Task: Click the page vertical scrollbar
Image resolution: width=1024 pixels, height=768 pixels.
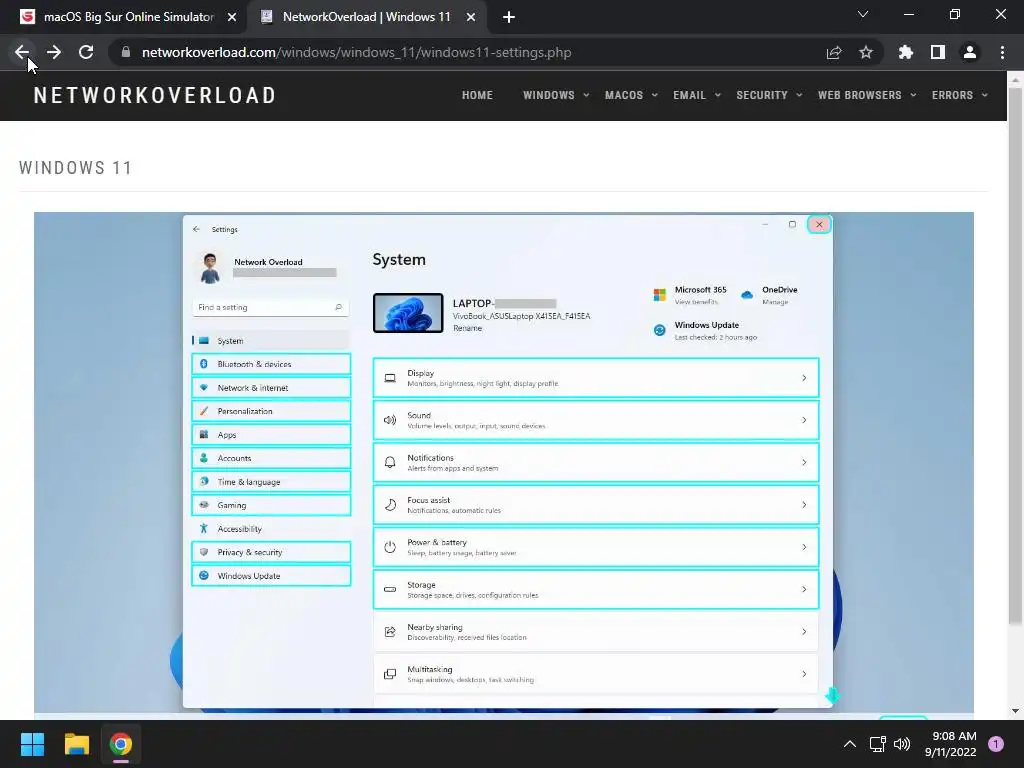Action: click(x=1015, y=356)
